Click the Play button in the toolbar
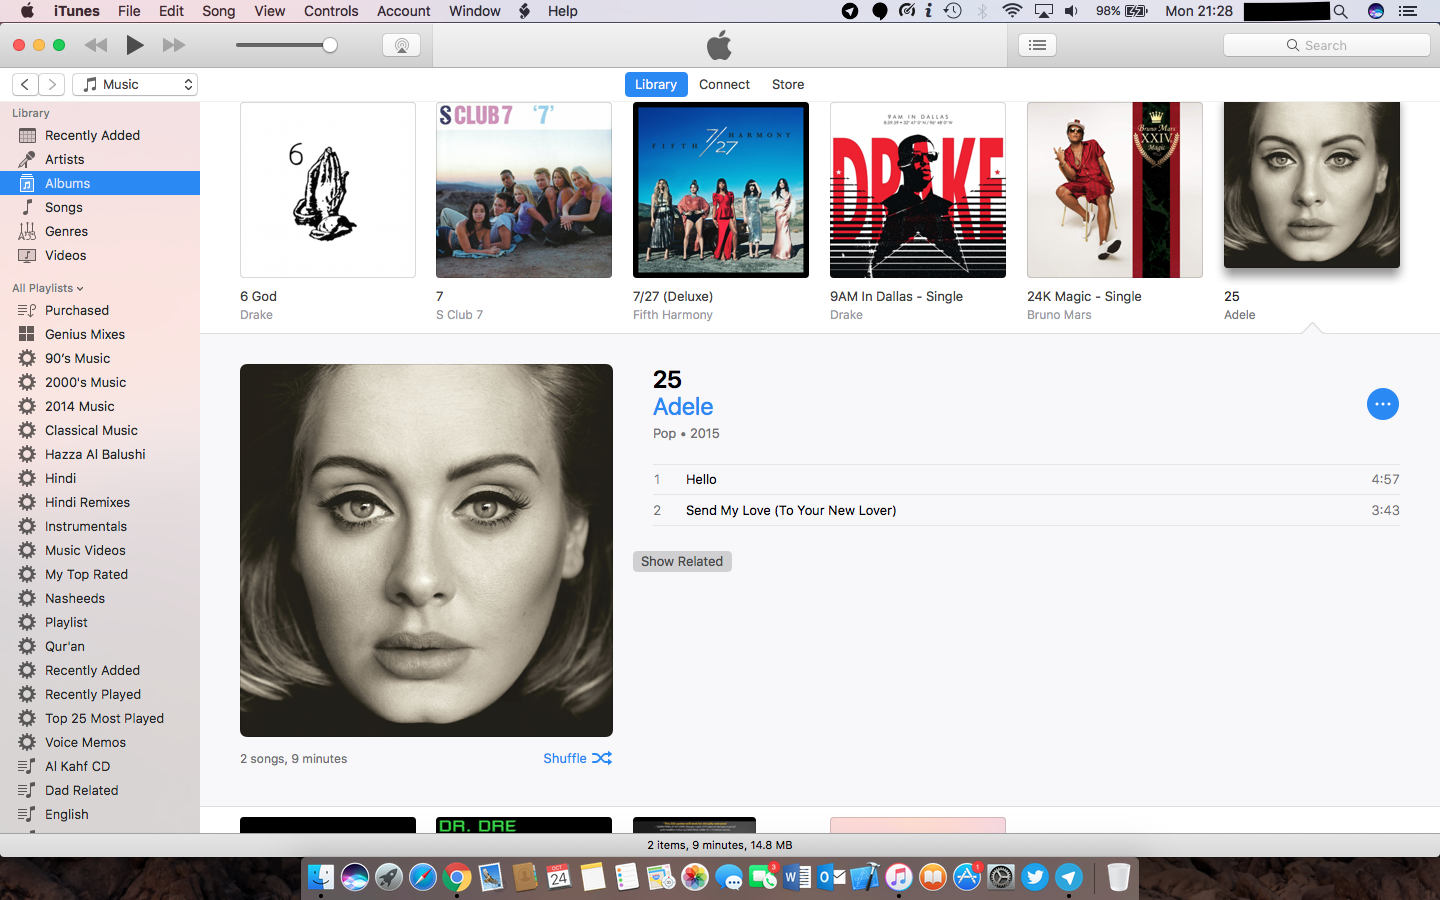This screenshot has height=900, width=1440. (x=135, y=45)
